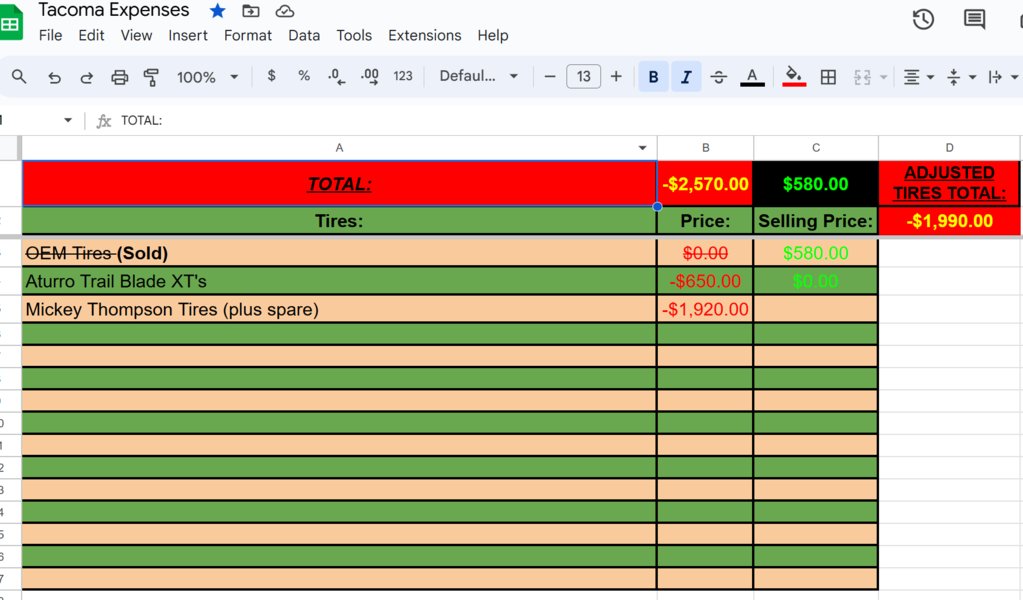
Task: Select Aturro Trail Blade XT's cell
Action: coord(339,281)
